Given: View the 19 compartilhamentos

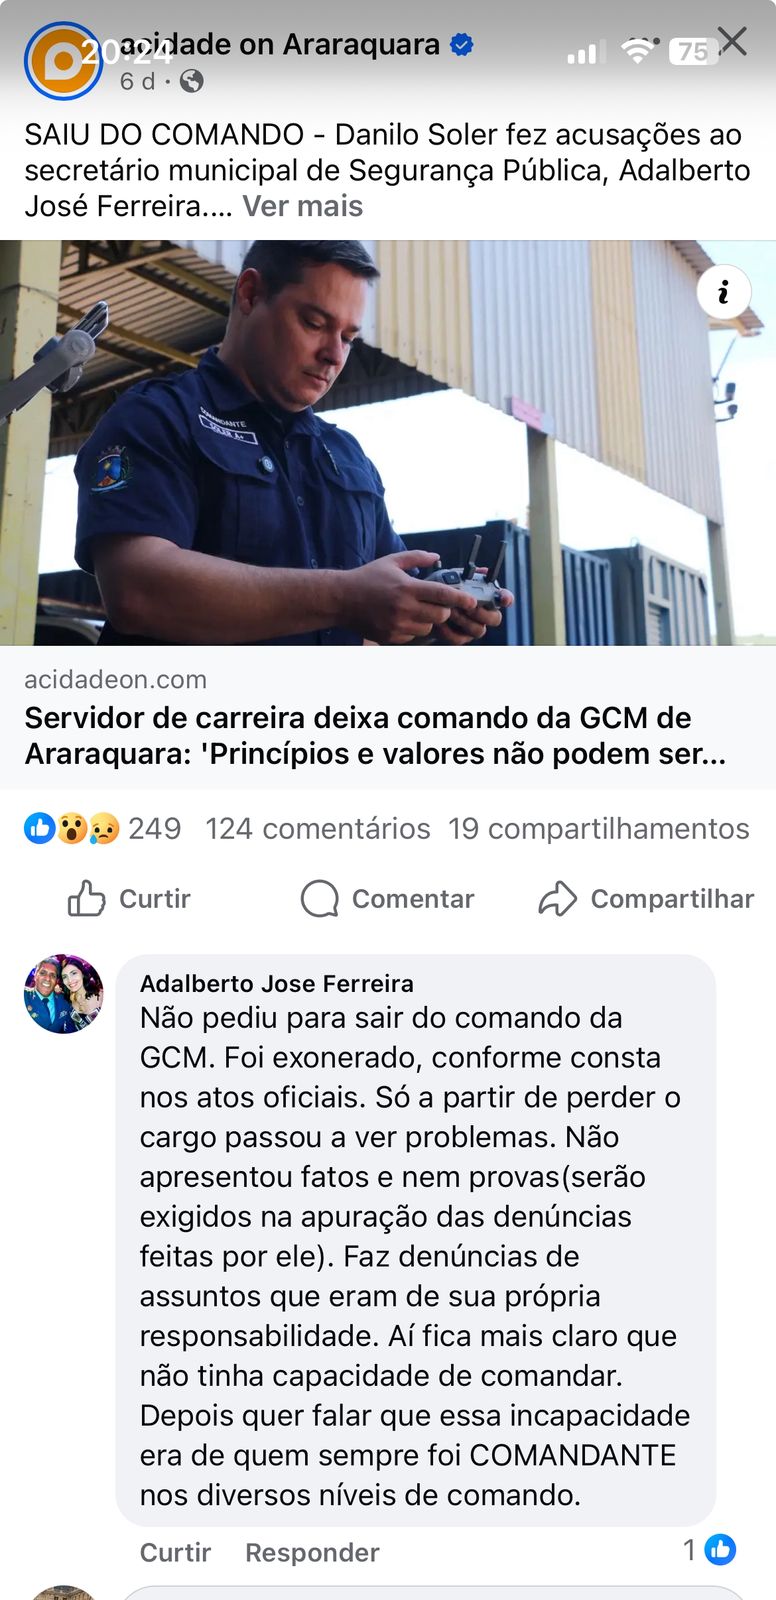Looking at the screenshot, I should click(599, 828).
